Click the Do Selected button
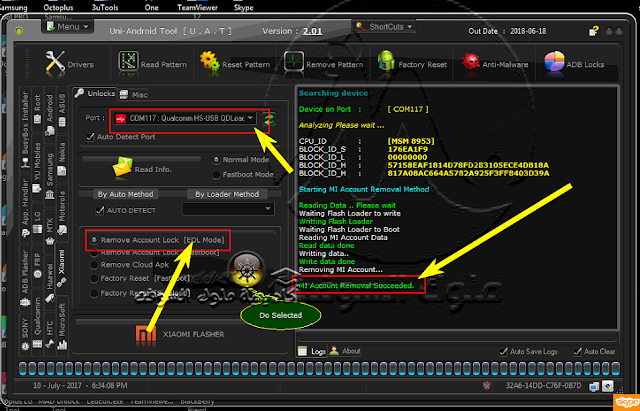Image resolution: width=640 pixels, height=411 pixels. point(280,315)
